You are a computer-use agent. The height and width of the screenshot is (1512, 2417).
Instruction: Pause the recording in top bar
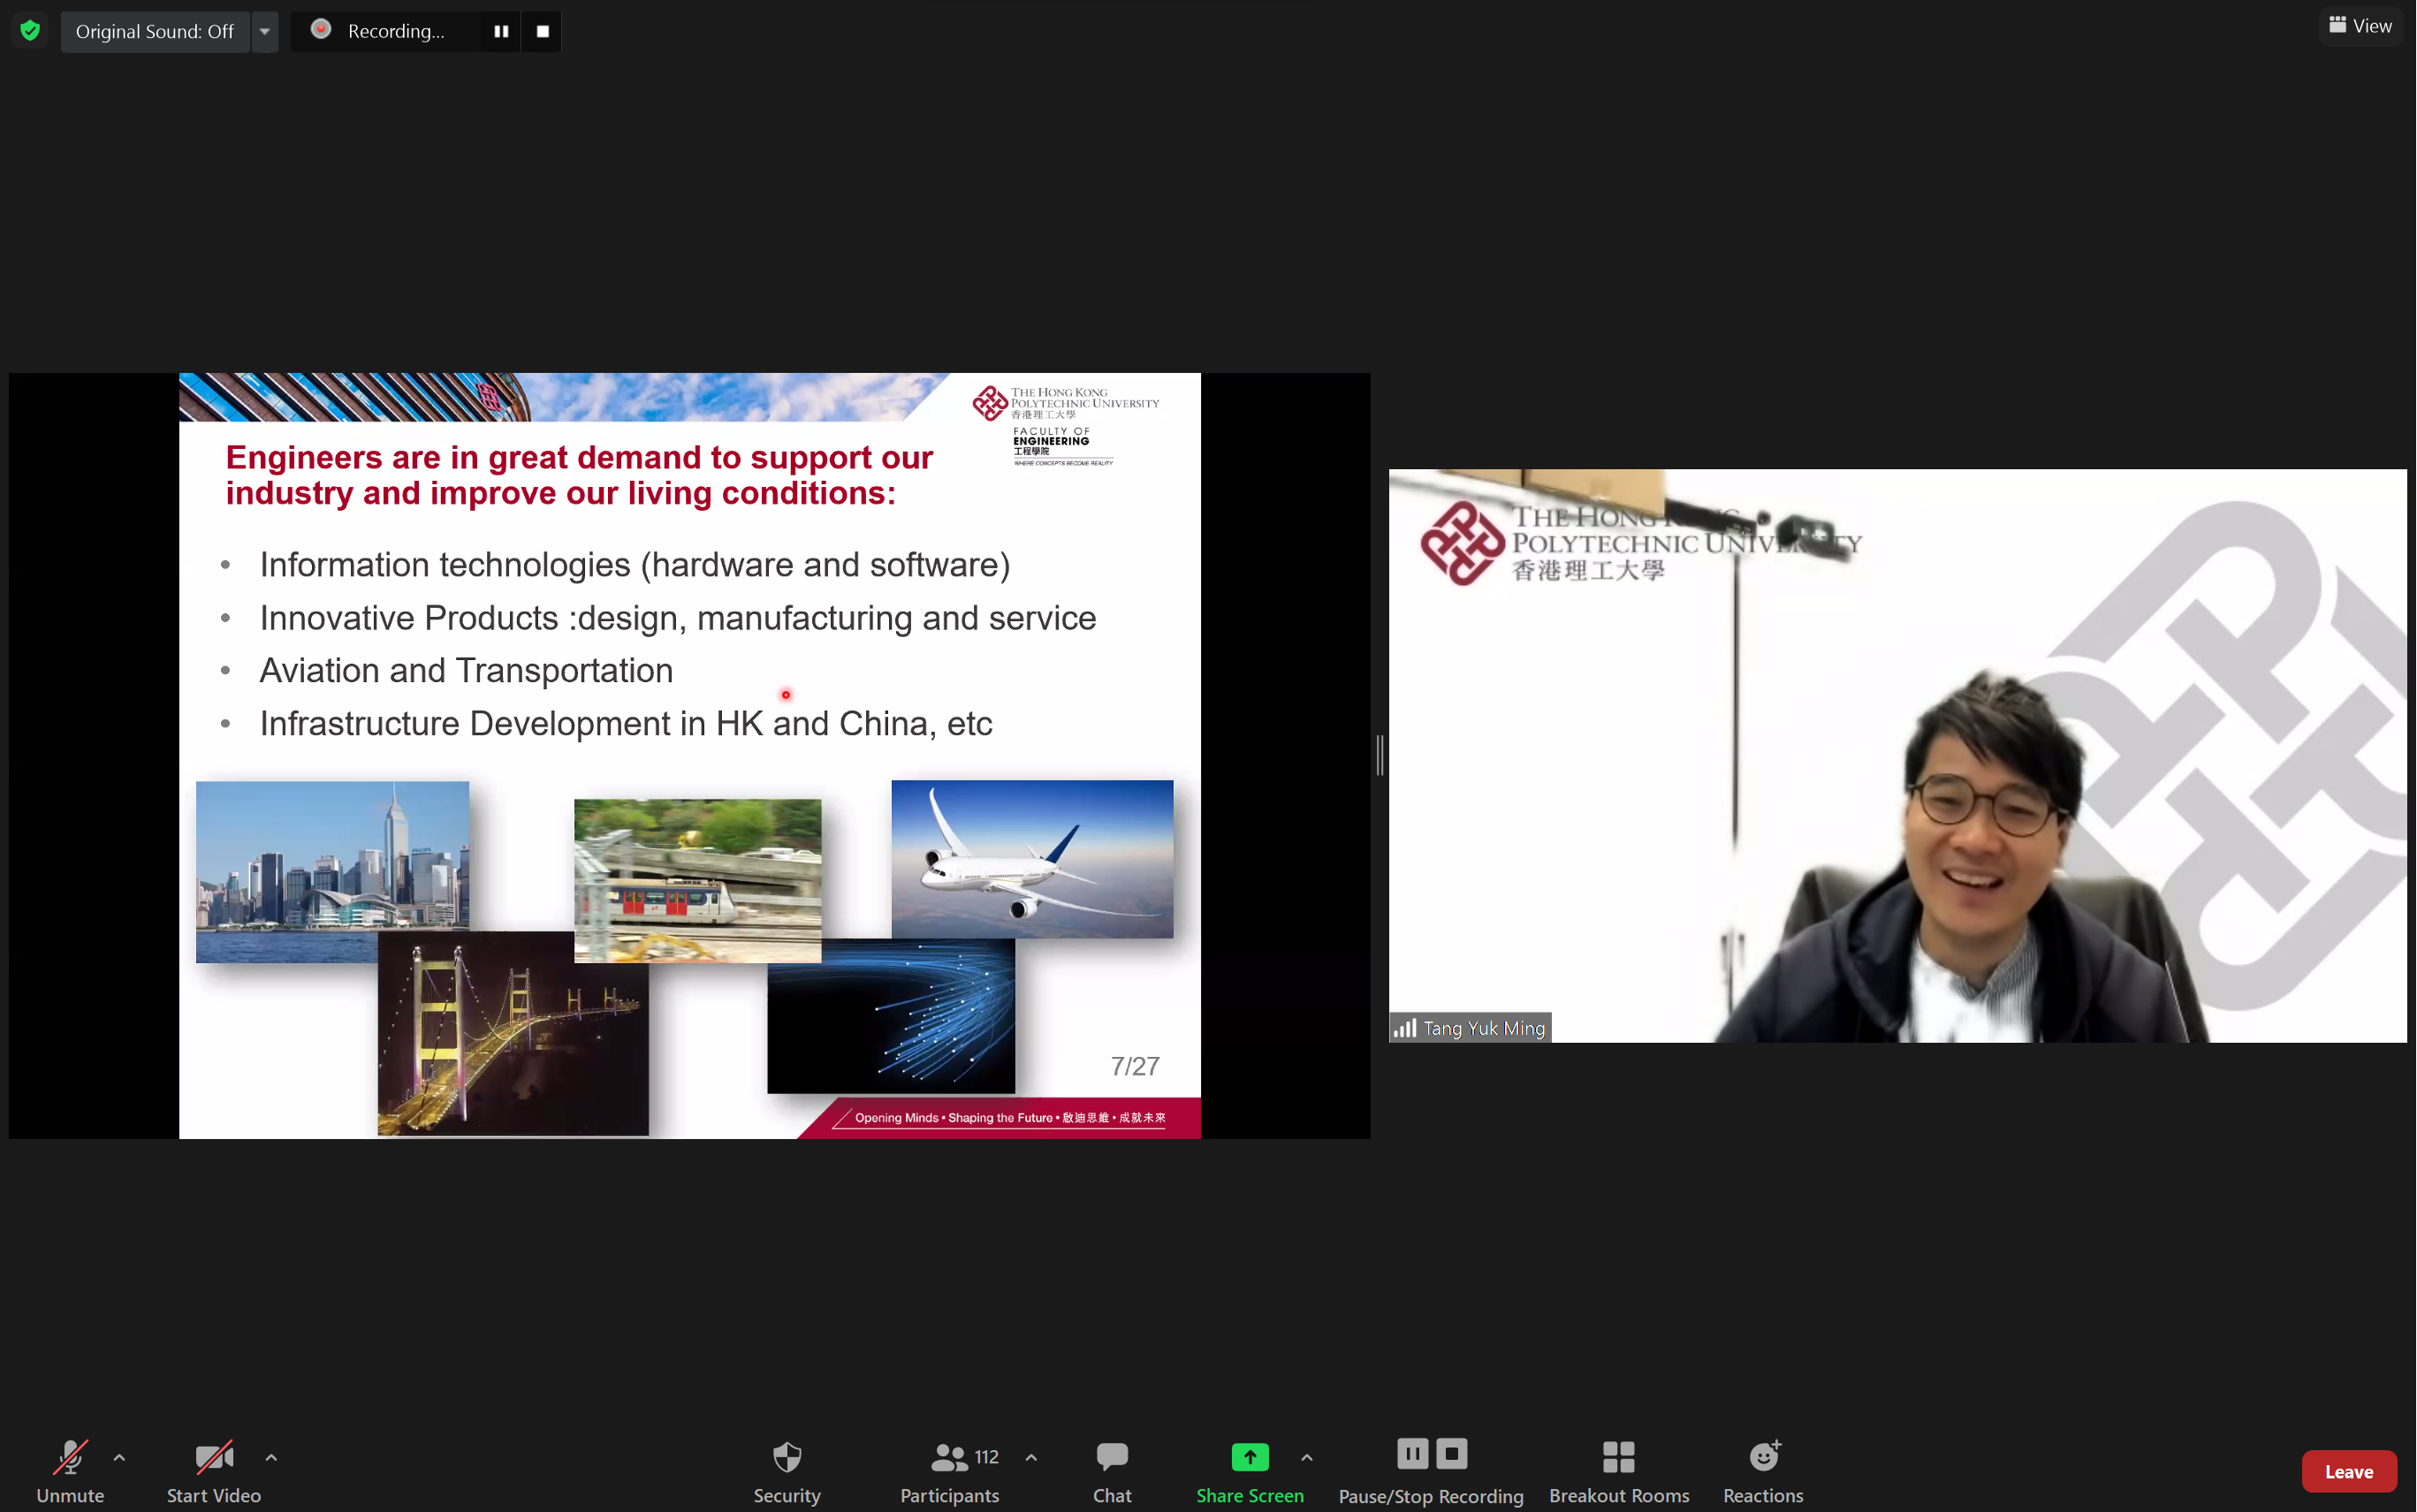coord(501,31)
